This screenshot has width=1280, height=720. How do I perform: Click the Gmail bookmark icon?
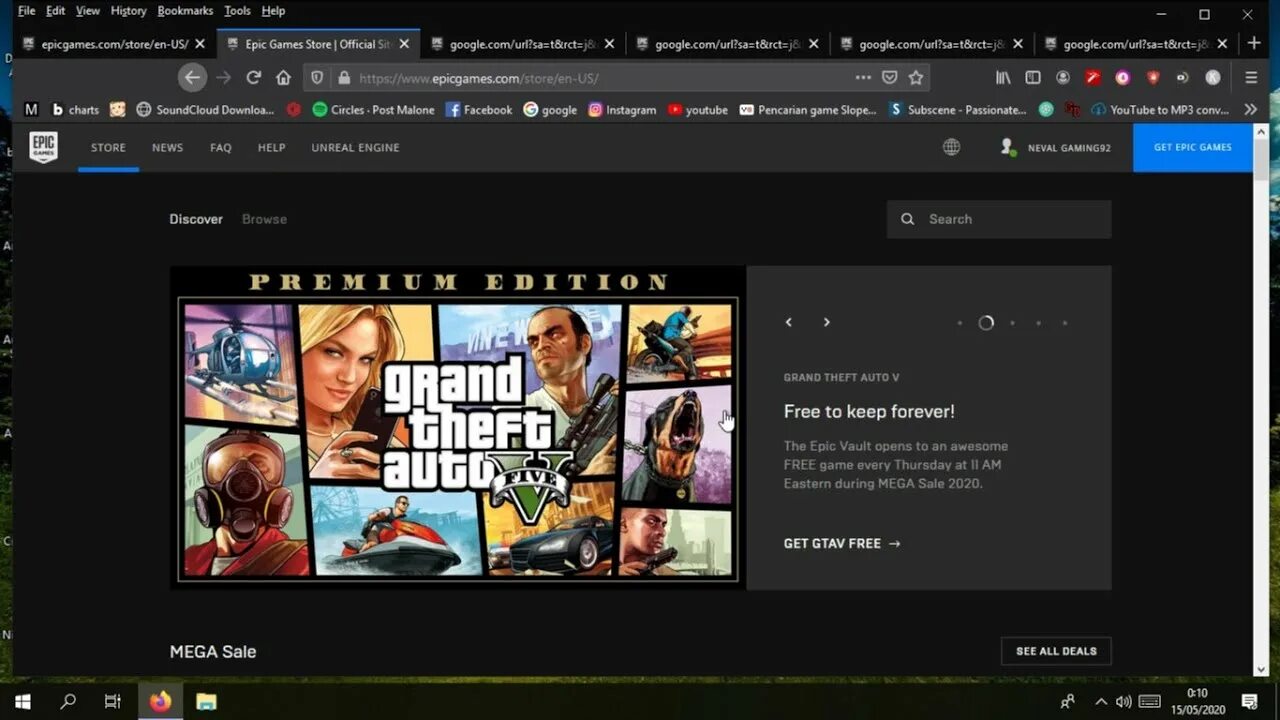(x=31, y=109)
